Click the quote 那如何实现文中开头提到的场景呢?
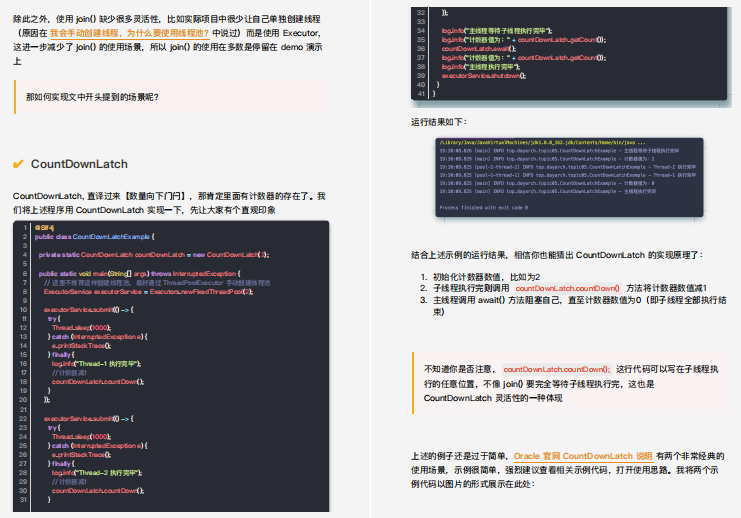741x518 pixels. [x=93, y=97]
